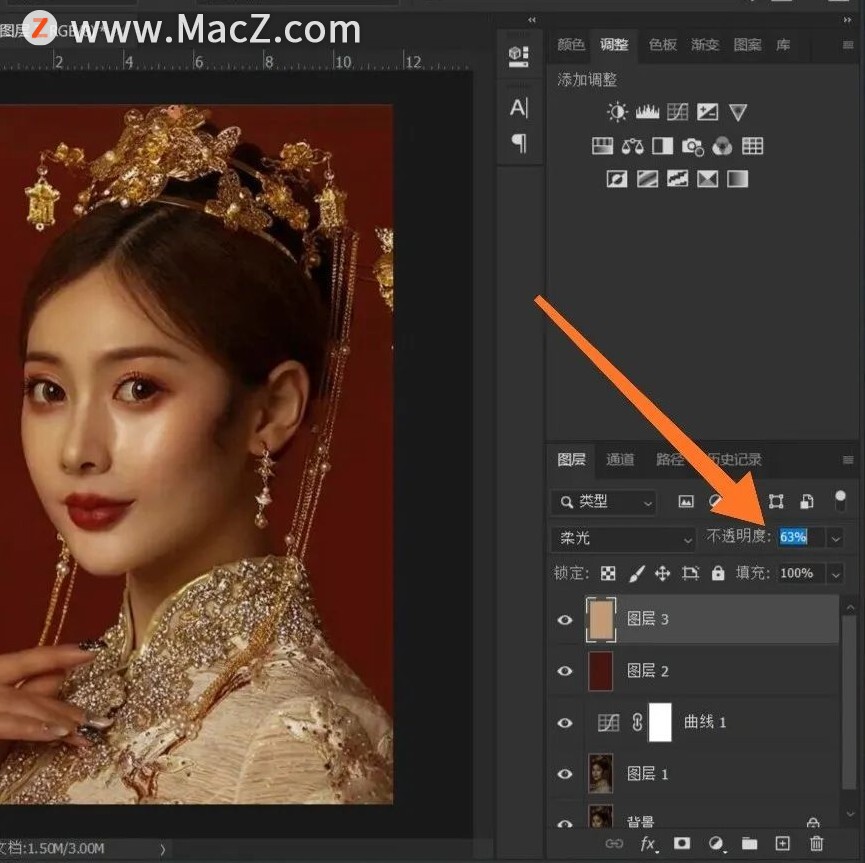Screen dimensions: 865x863
Task: Click the 63% opacity input field
Action: 801,537
